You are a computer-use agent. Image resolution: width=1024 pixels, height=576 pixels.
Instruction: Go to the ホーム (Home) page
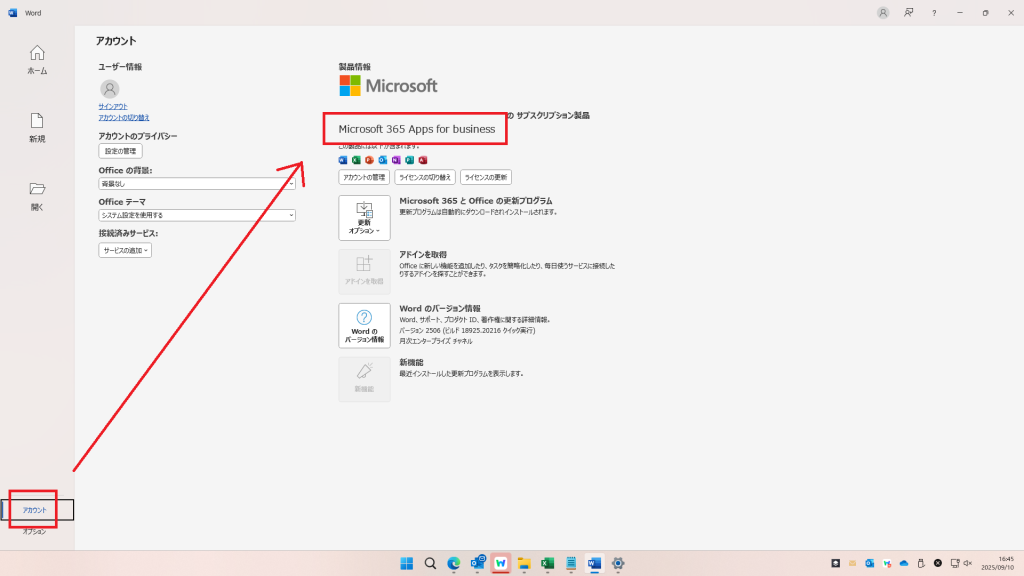(37, 59)
